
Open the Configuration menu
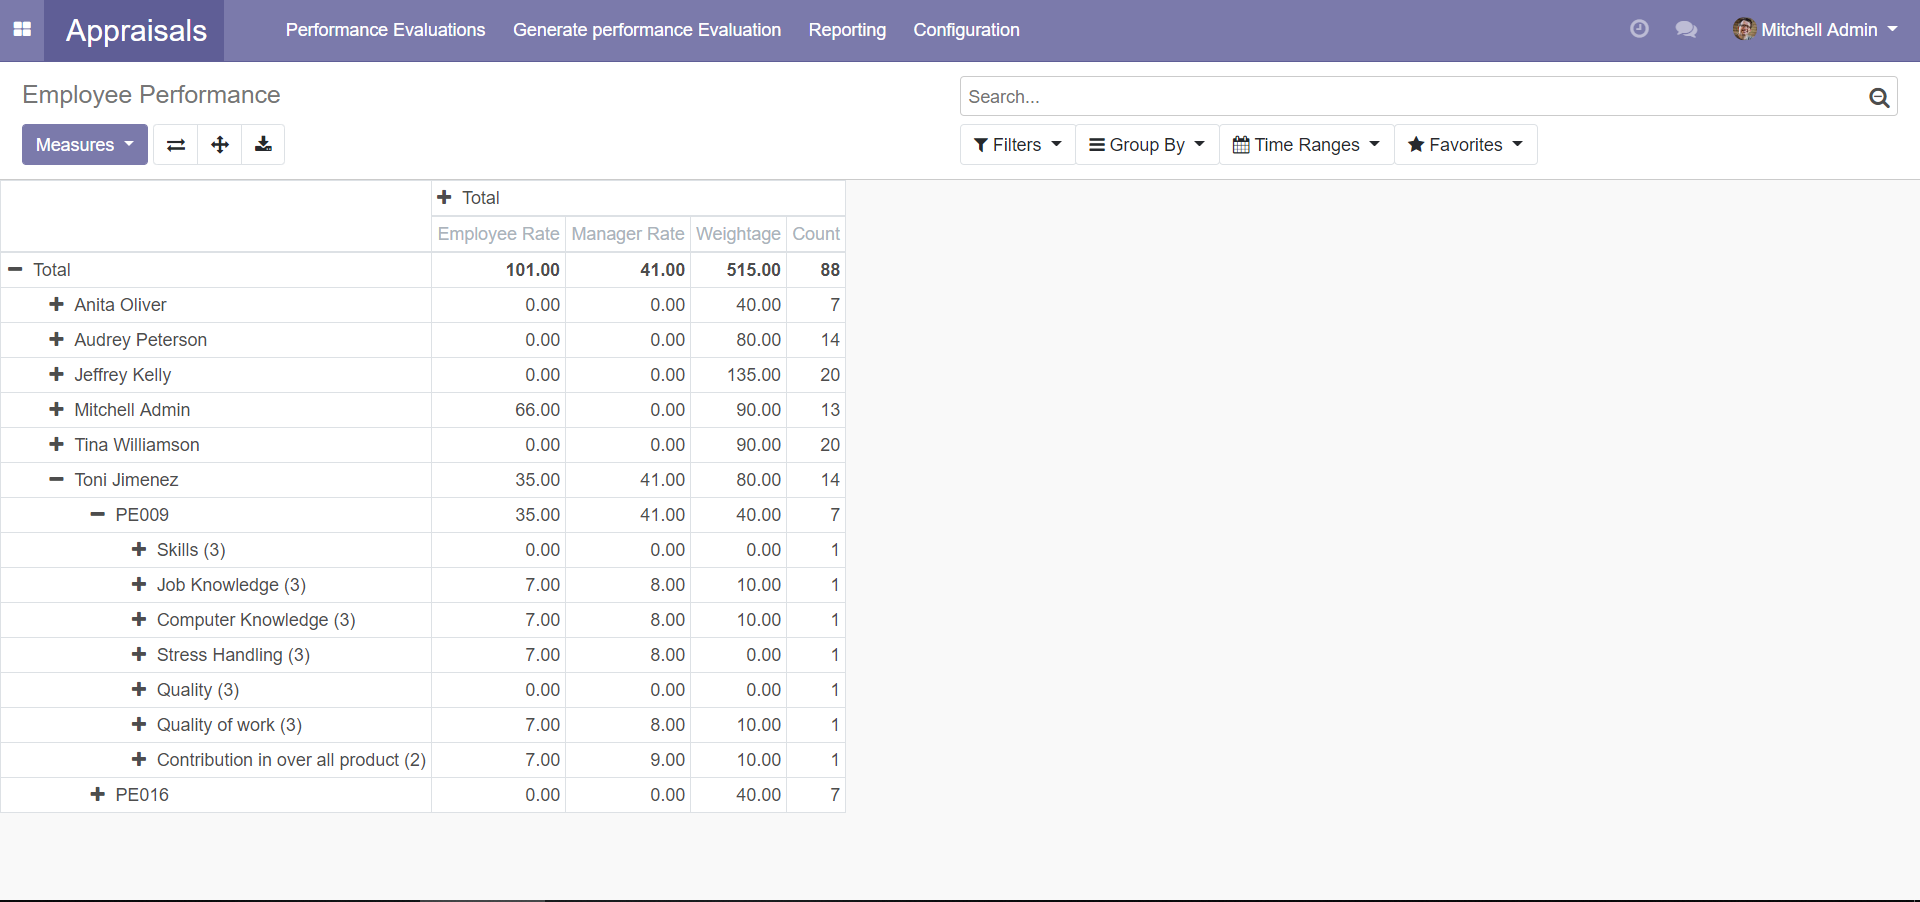[x=966, y=30]
